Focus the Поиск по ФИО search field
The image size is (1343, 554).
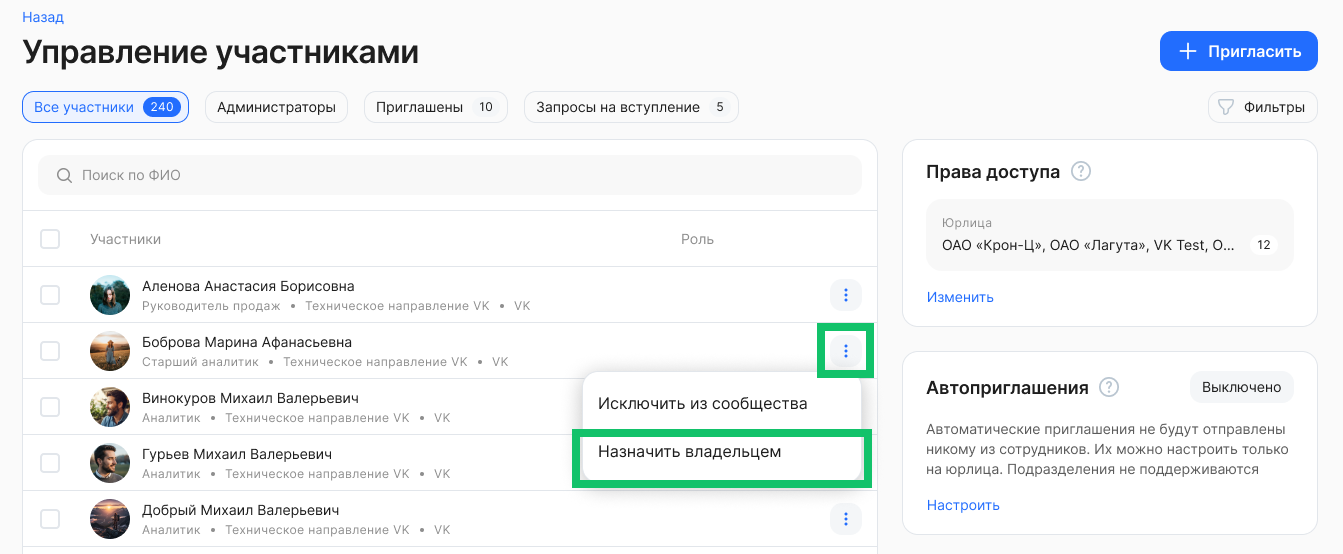tap(450, 175)
